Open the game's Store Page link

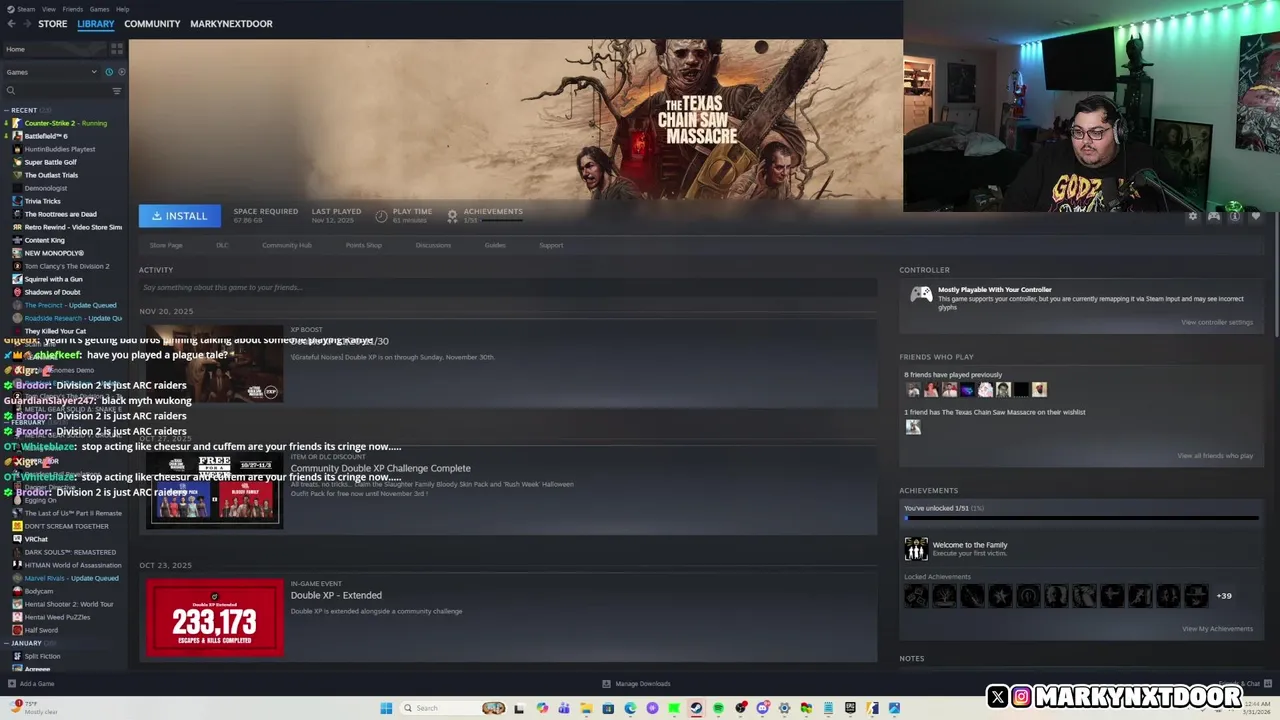(x=166, y=245)
